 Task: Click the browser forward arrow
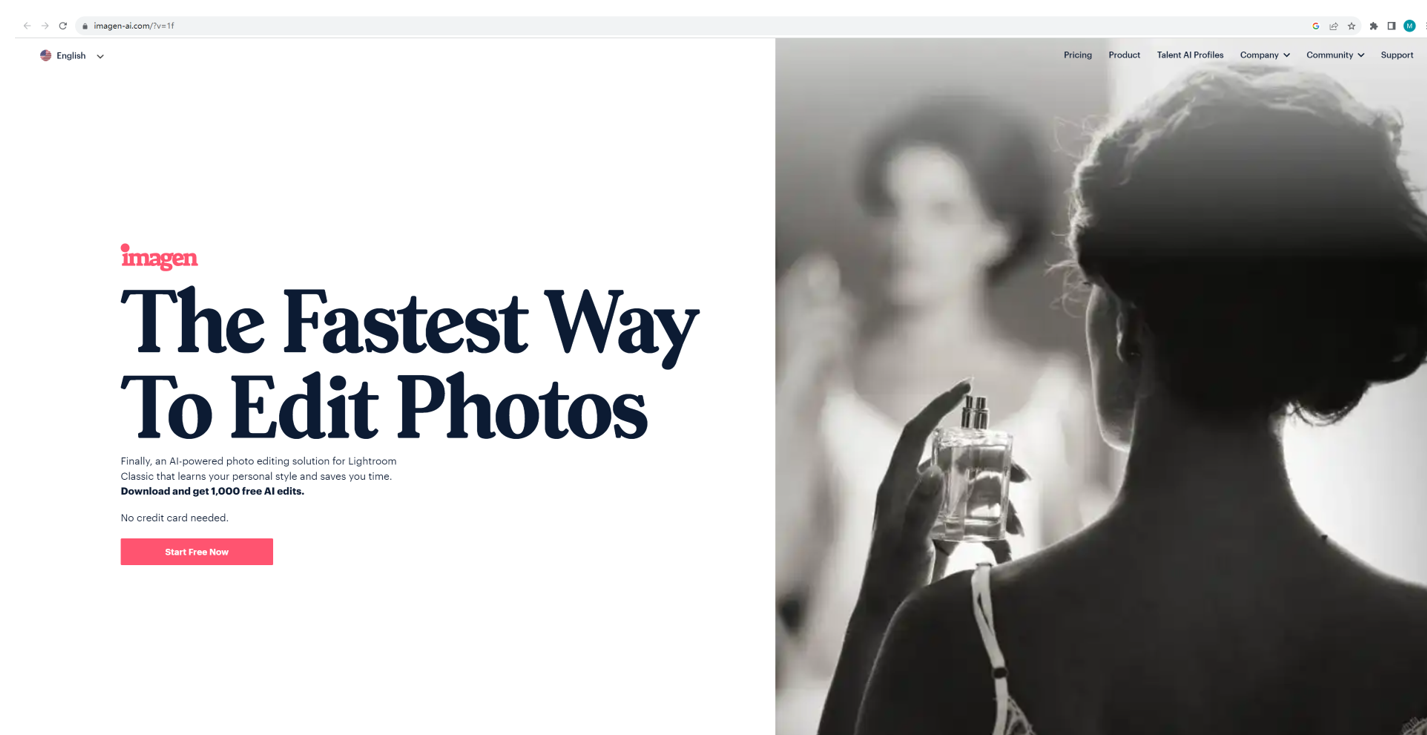tap(45, 26)
